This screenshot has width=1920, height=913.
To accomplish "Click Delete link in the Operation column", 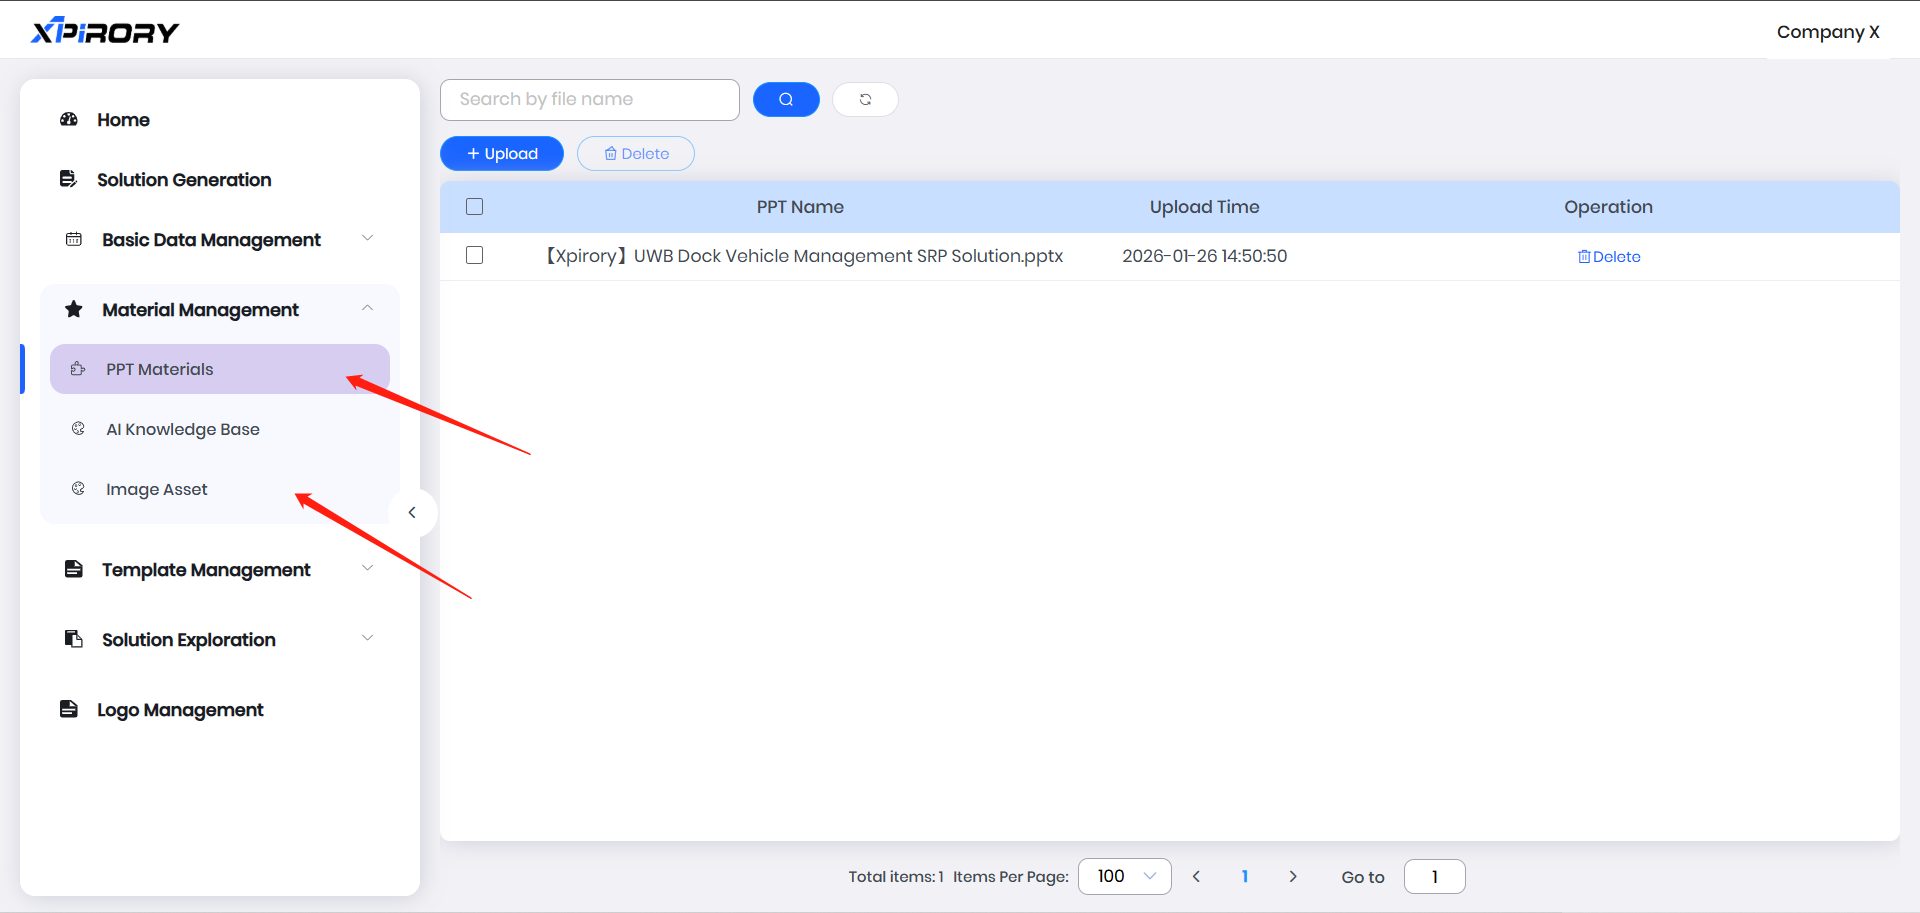I will point(1609,257).
